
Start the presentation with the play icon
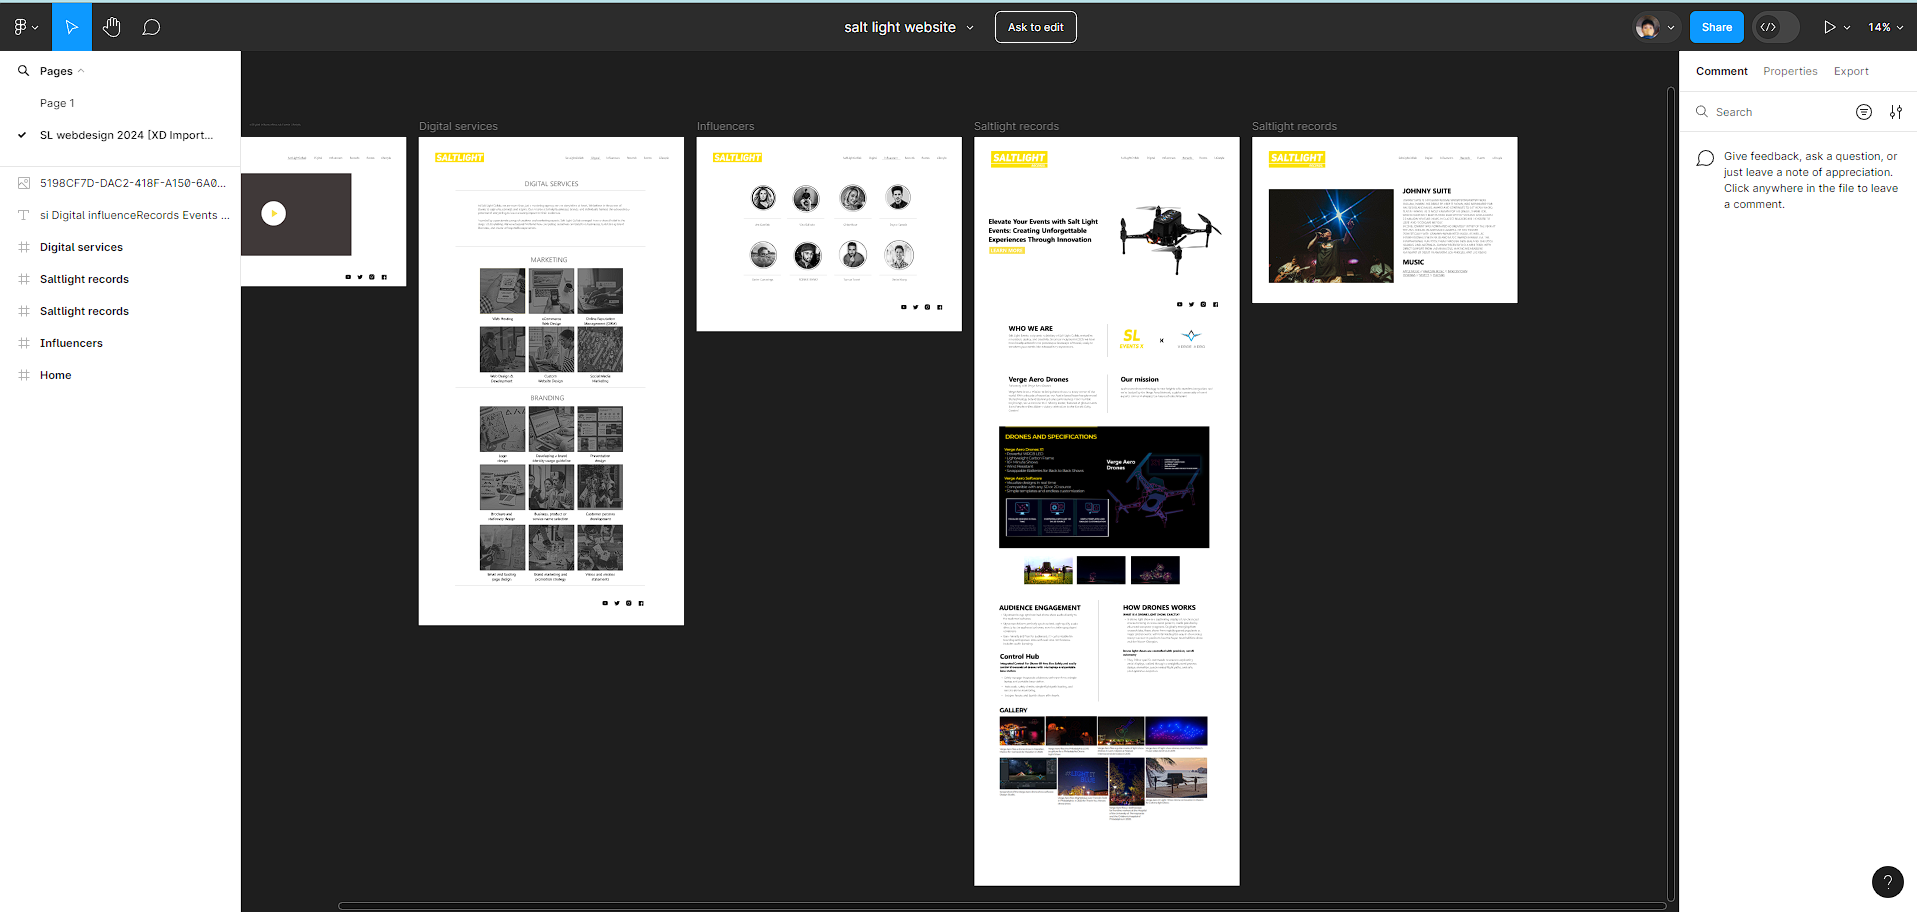pos(1829,27)
